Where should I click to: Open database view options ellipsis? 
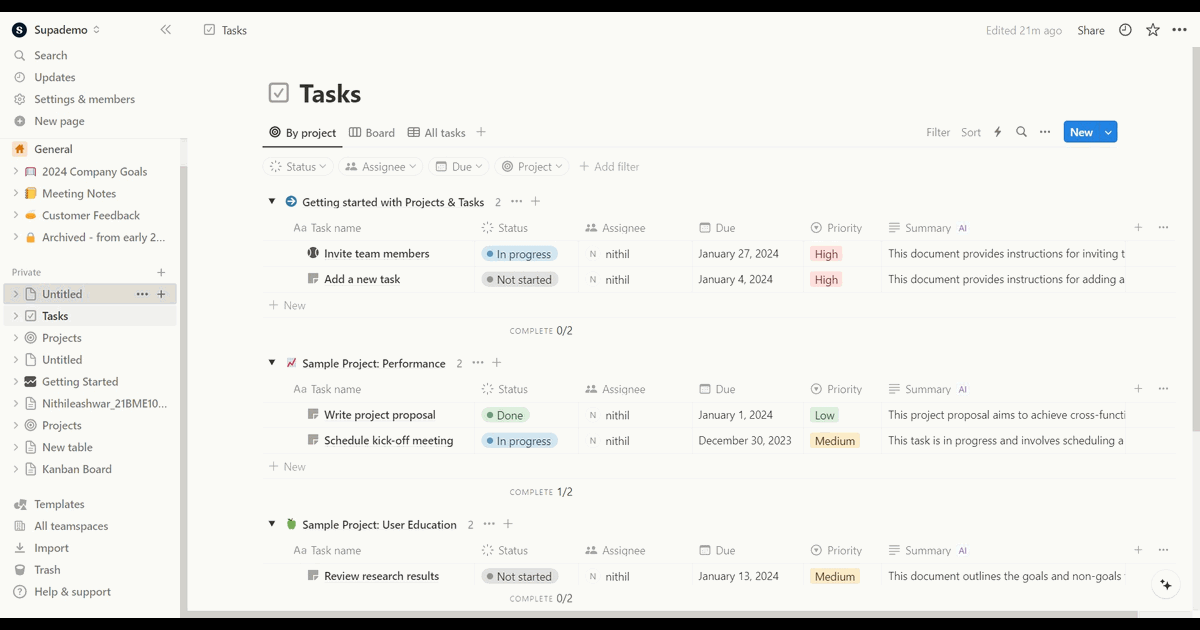click(1045, 133)
